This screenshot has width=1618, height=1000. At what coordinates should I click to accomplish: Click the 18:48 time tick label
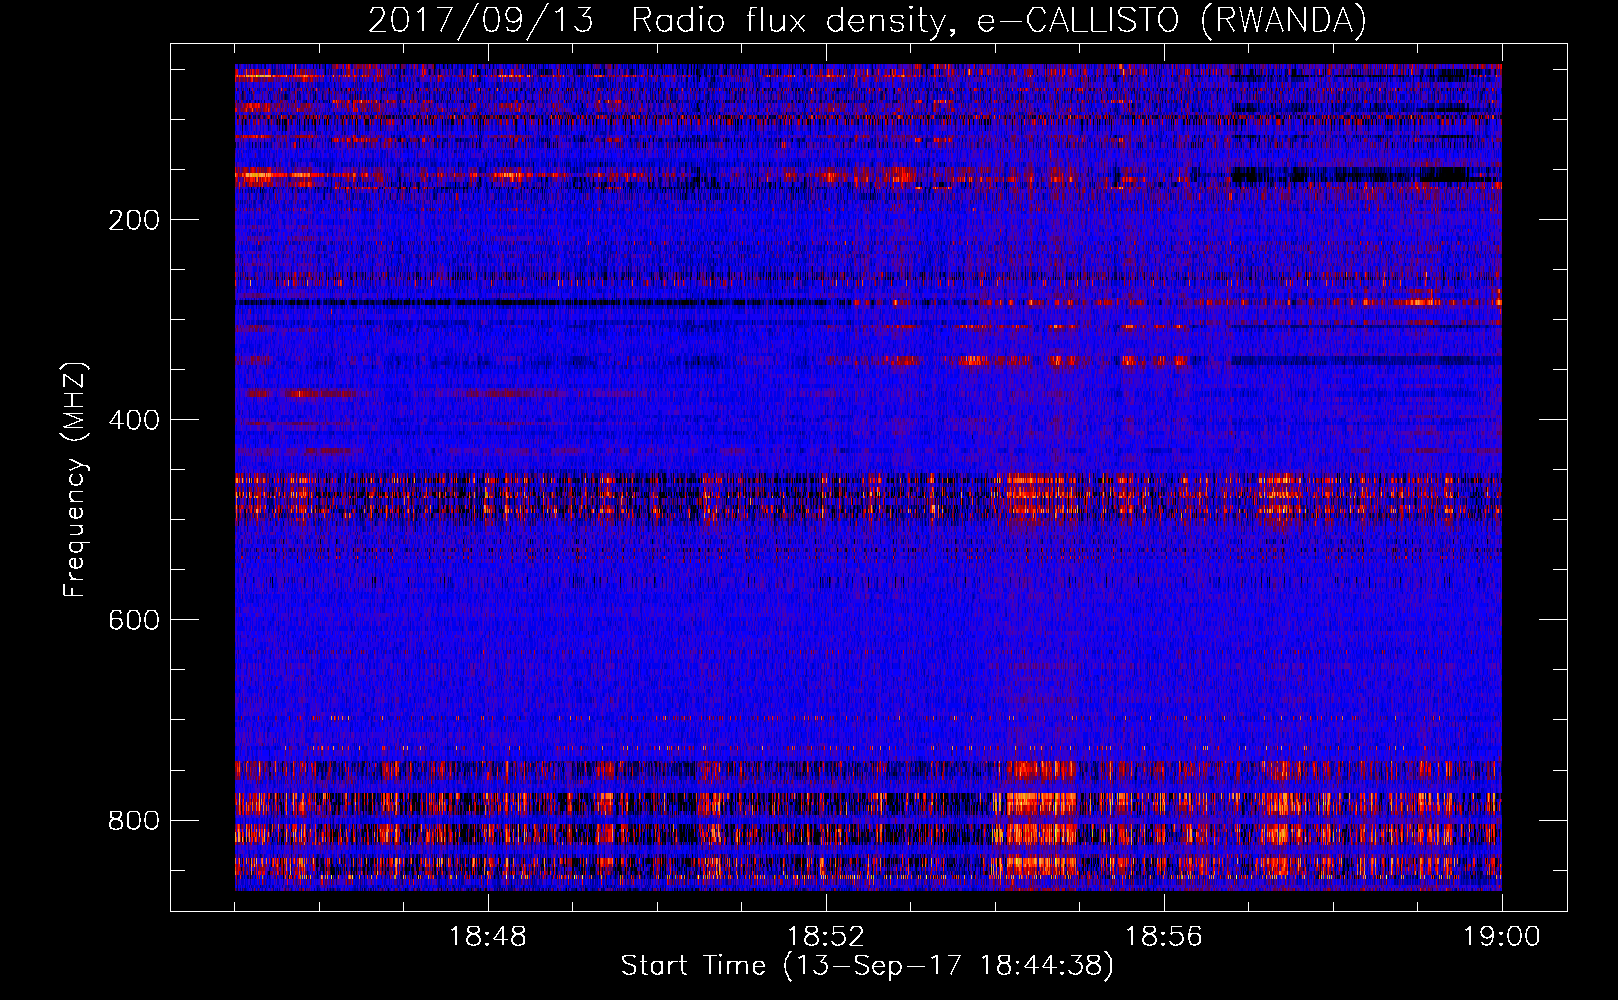488,937
